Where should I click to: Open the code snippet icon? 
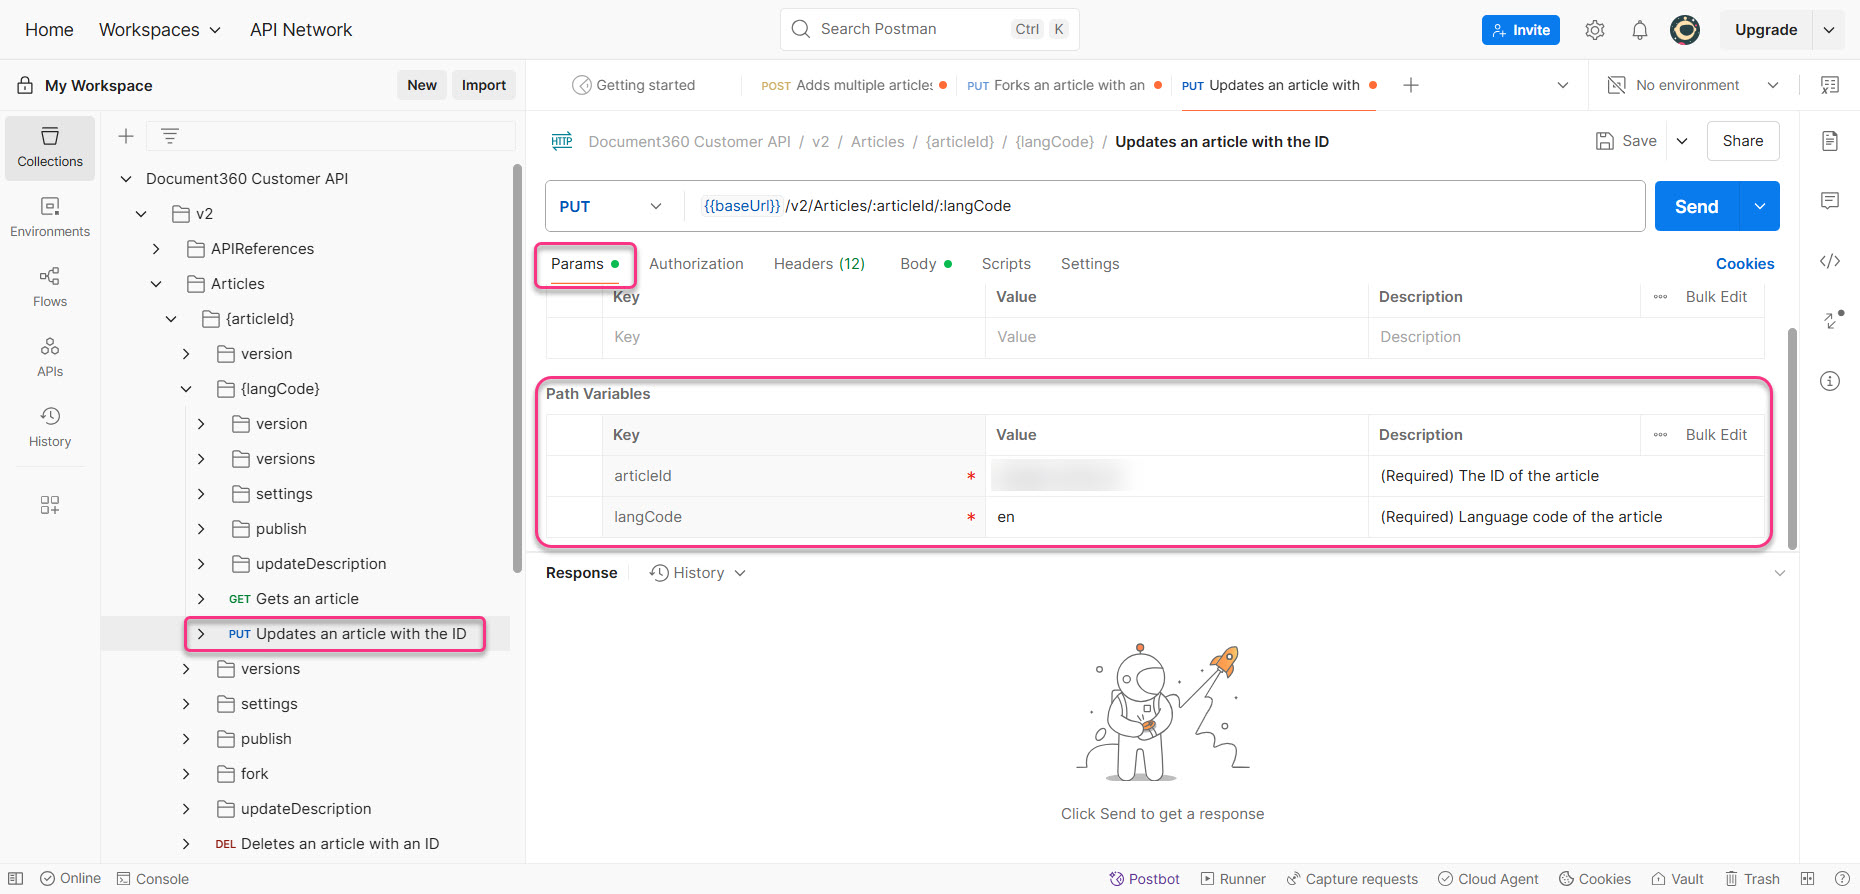pos(1830,261)
